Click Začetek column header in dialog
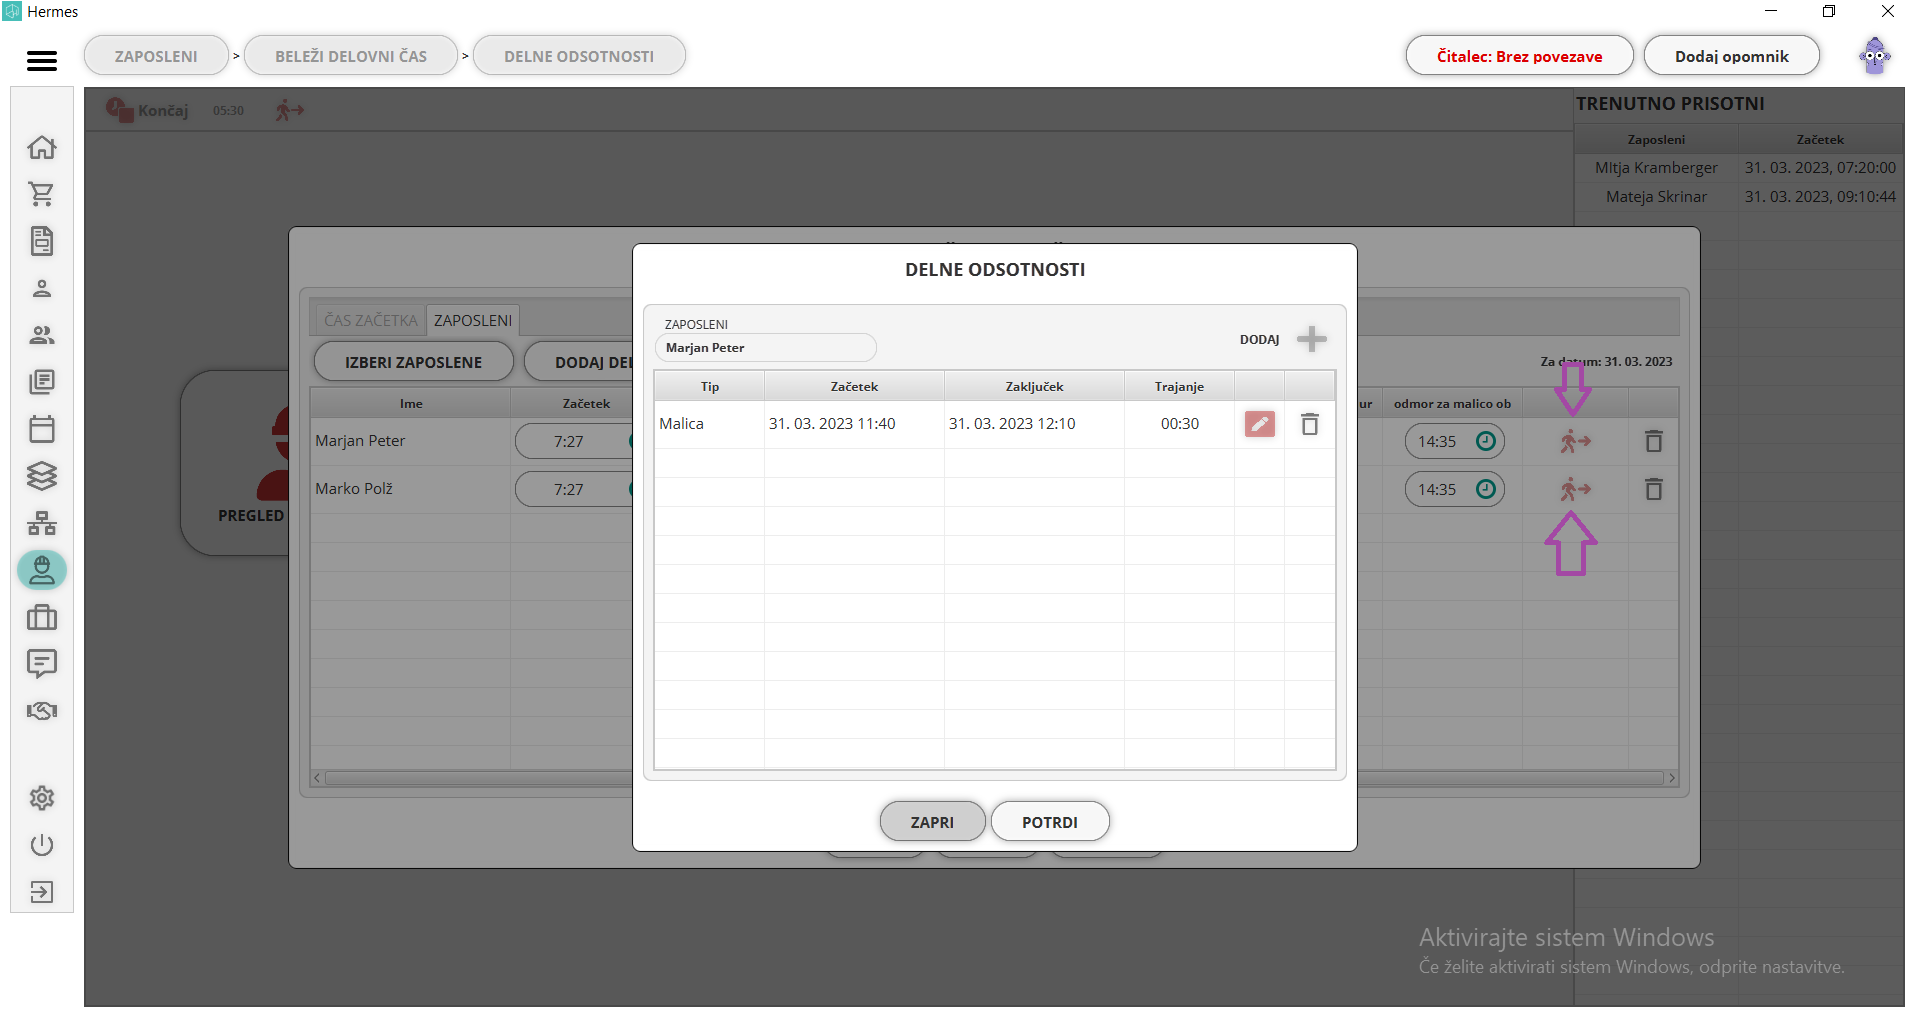This screenshot has height=1024, width=1917. coord(854,386)
